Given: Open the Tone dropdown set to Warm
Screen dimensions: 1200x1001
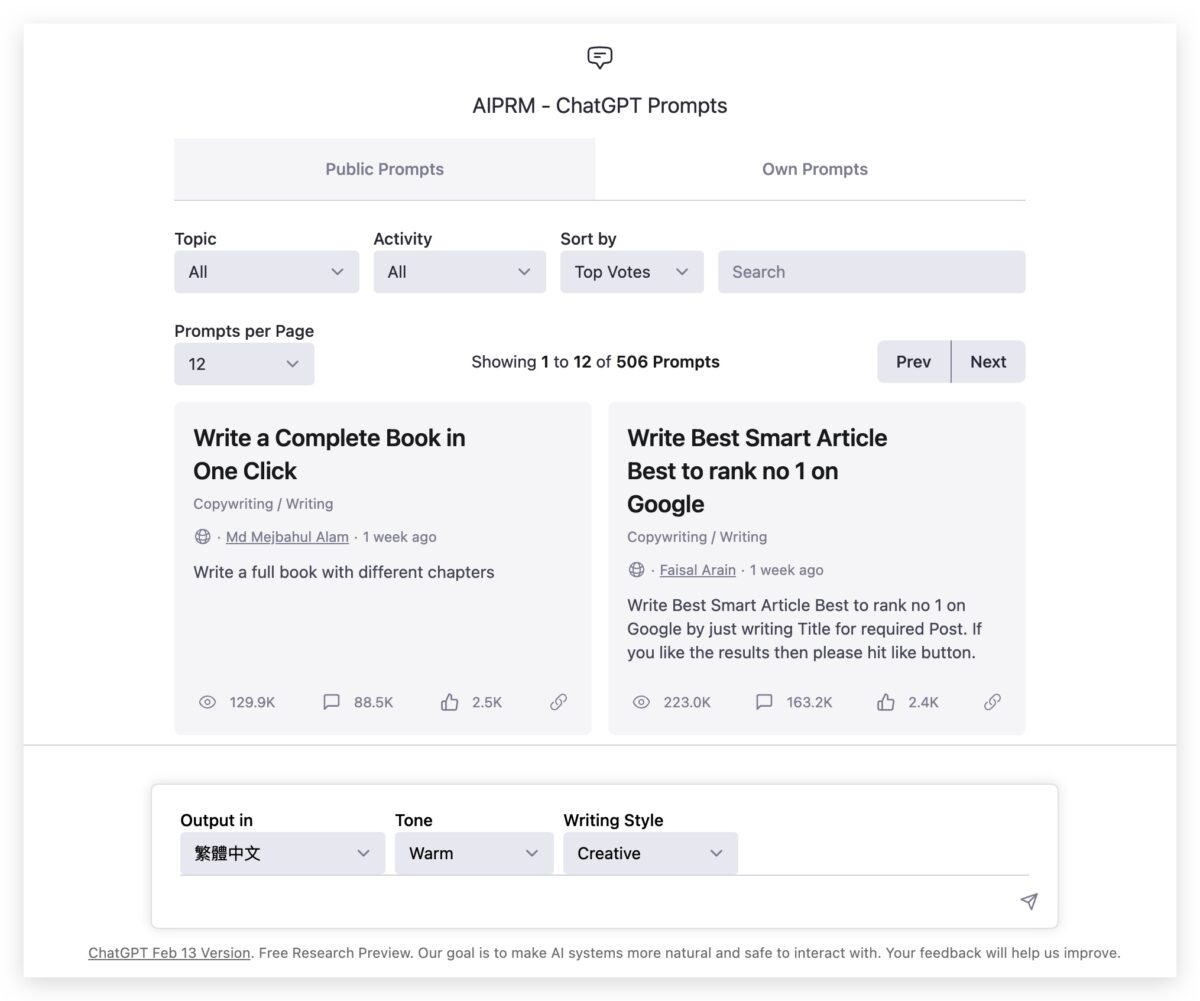Looking at the screenshot, I should click(x=474, y=854).
